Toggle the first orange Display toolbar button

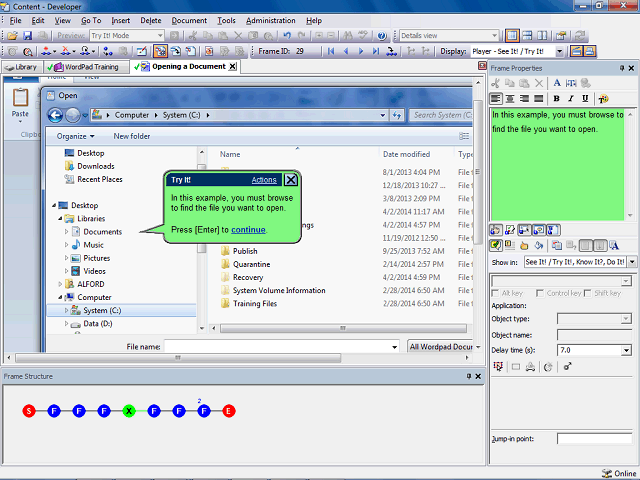(x=576, y=51)
